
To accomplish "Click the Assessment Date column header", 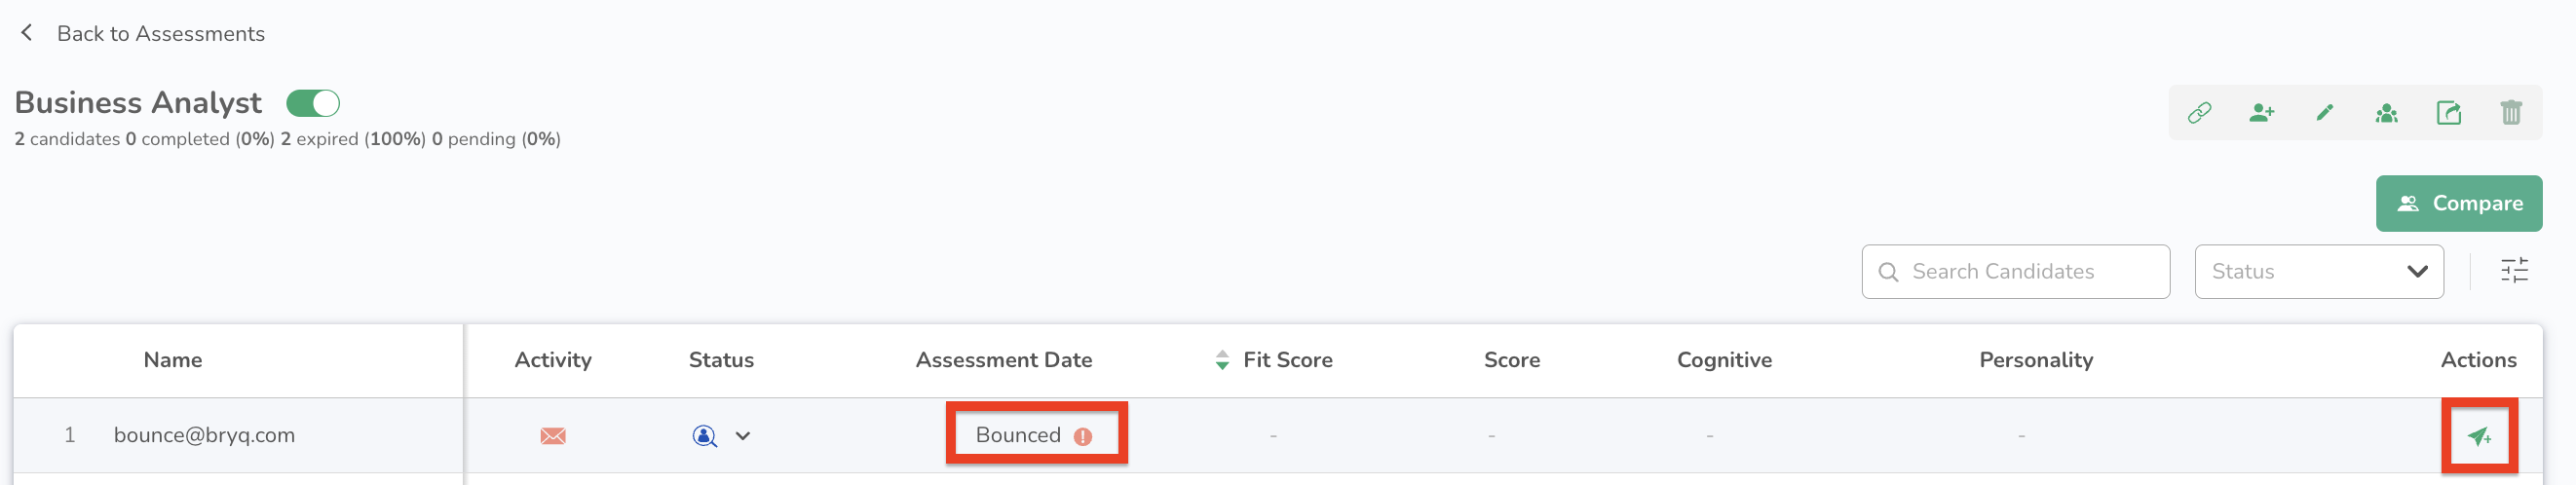I will pyautogui.click(x=1003, y=360).
